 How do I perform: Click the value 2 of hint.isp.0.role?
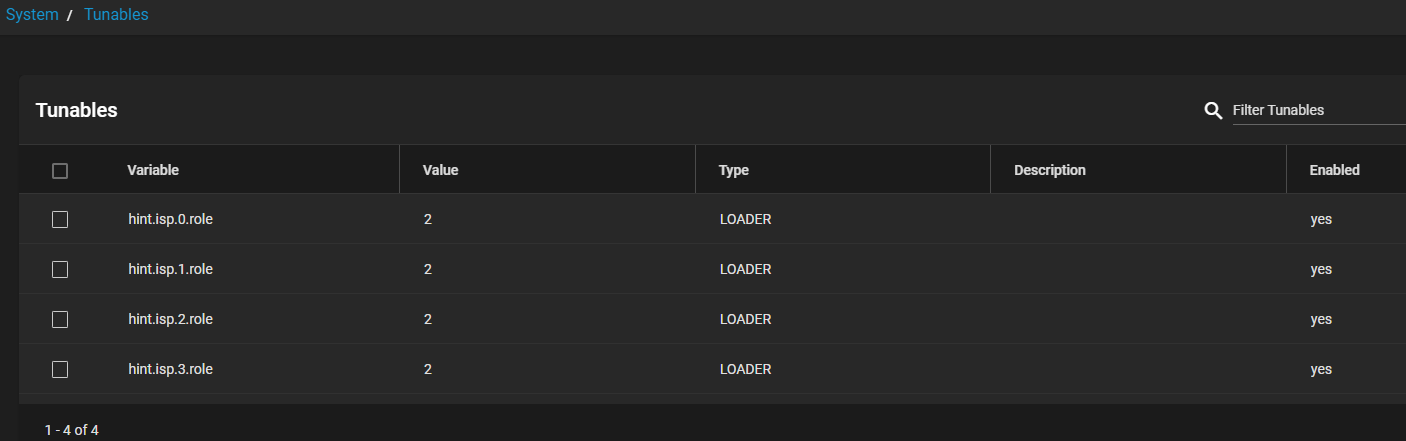point(428,219)
